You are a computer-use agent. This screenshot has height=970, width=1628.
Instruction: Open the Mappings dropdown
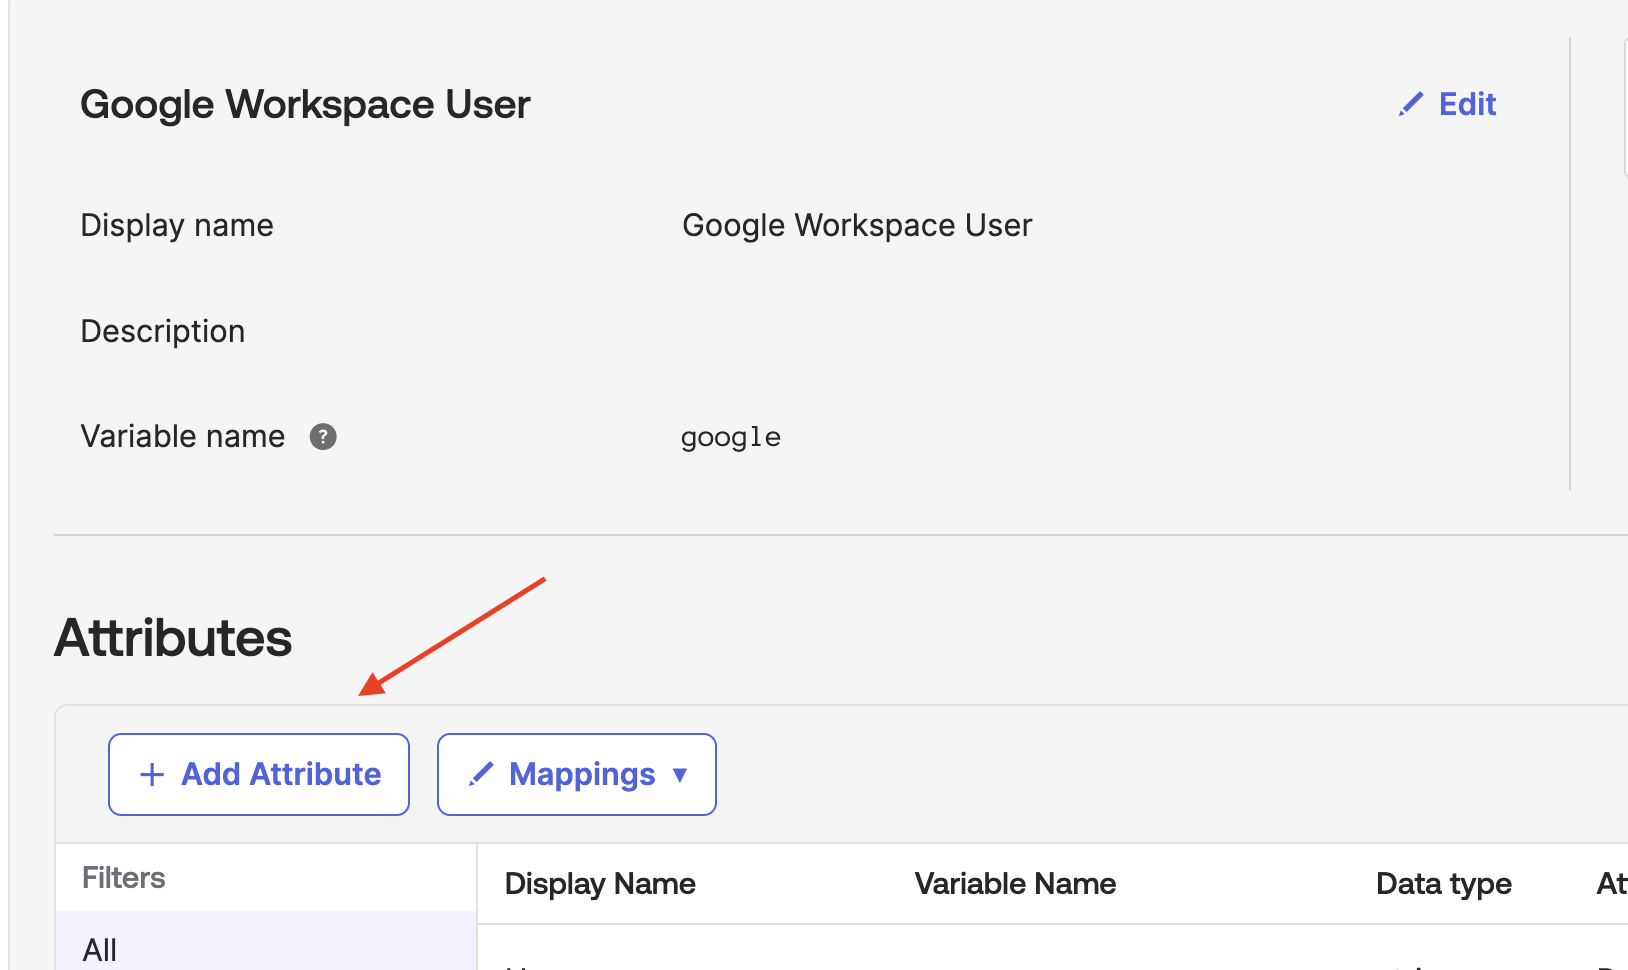click(x=577, y=774)
